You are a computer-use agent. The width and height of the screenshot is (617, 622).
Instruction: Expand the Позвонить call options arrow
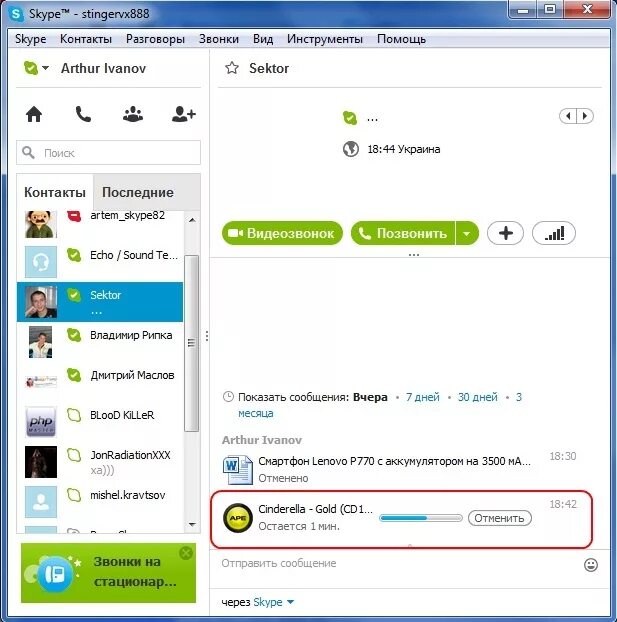click(467, 233)
